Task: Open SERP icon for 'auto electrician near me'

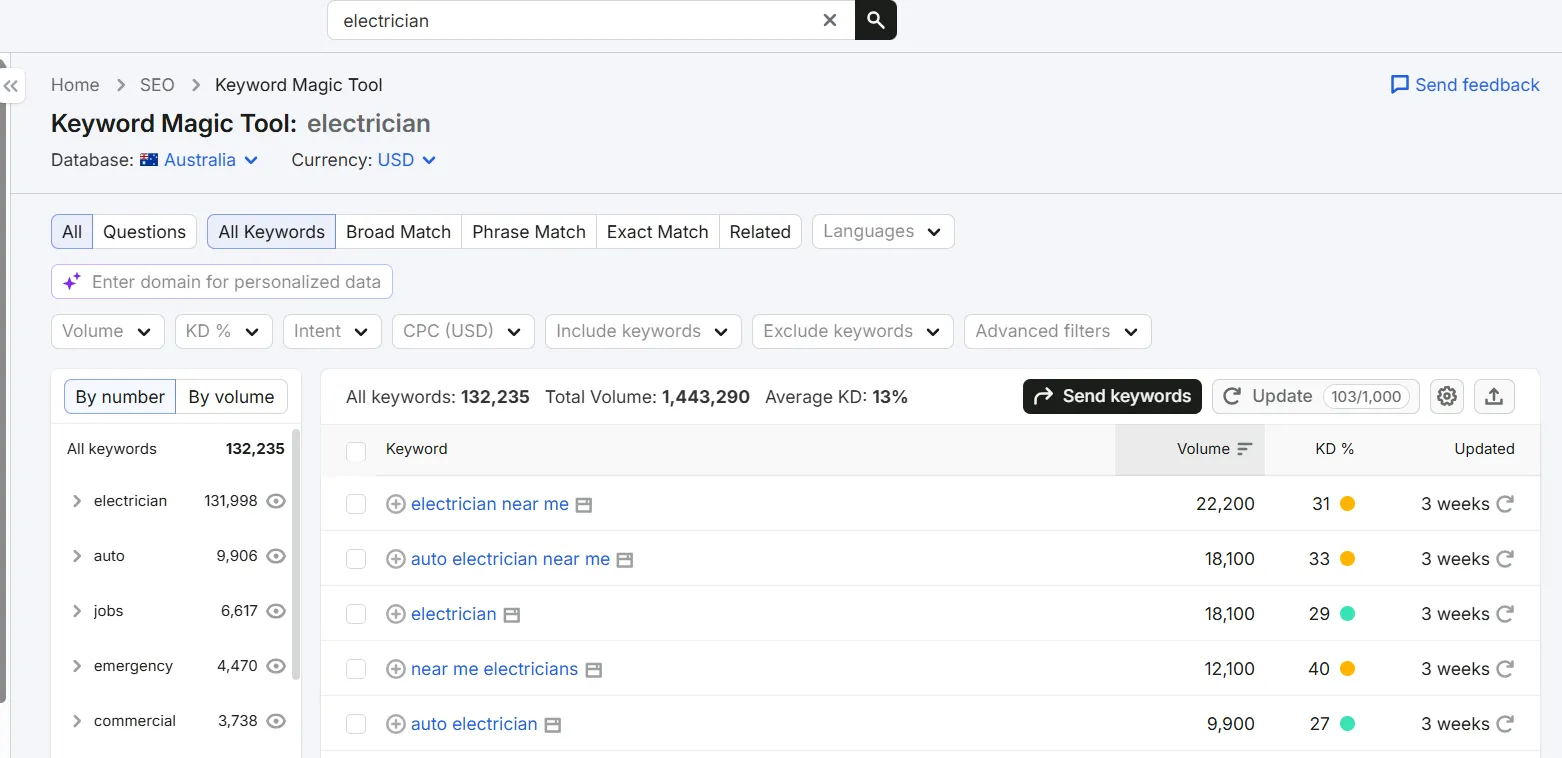Action: (625, 560)
